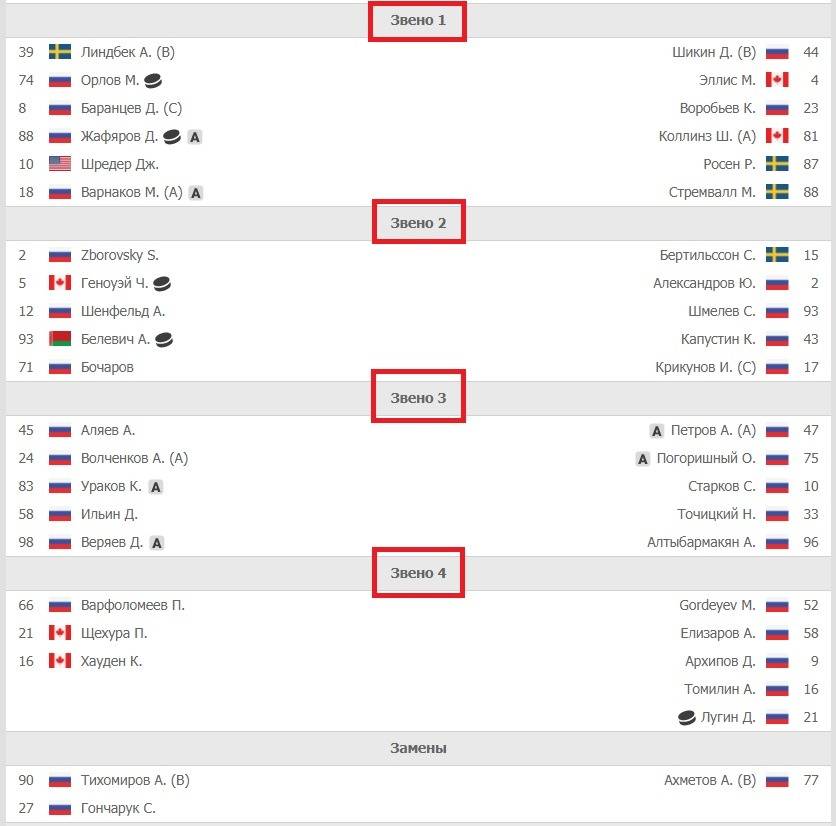Click the puck icon beside Орлов М.
Viewport: 836px width, 826px height.
[x=153, y=80]
